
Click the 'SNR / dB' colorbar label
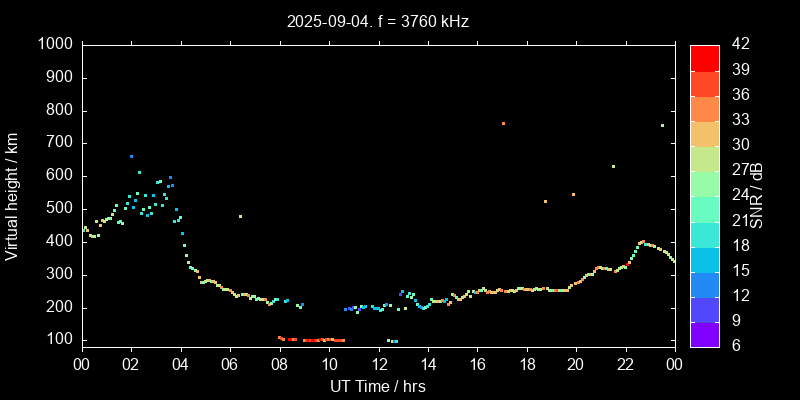coord(757,195)
